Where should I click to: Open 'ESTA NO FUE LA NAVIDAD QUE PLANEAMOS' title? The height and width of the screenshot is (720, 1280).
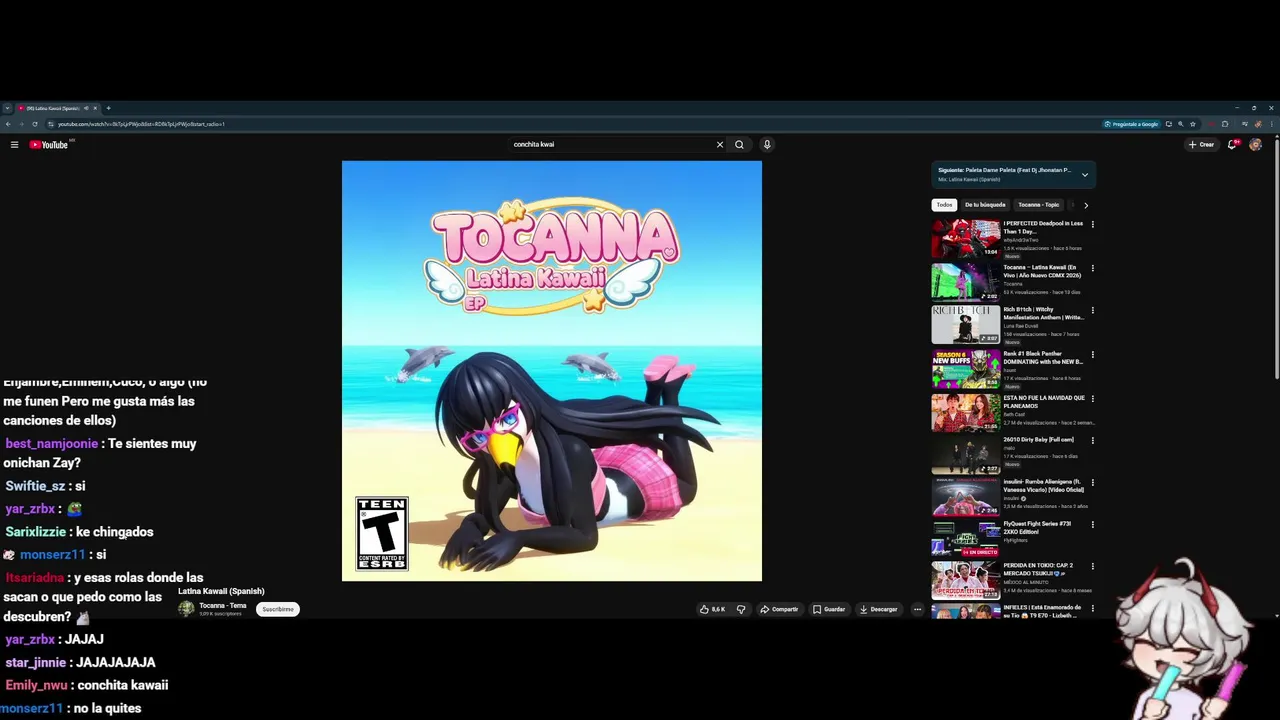[1043, 402]
